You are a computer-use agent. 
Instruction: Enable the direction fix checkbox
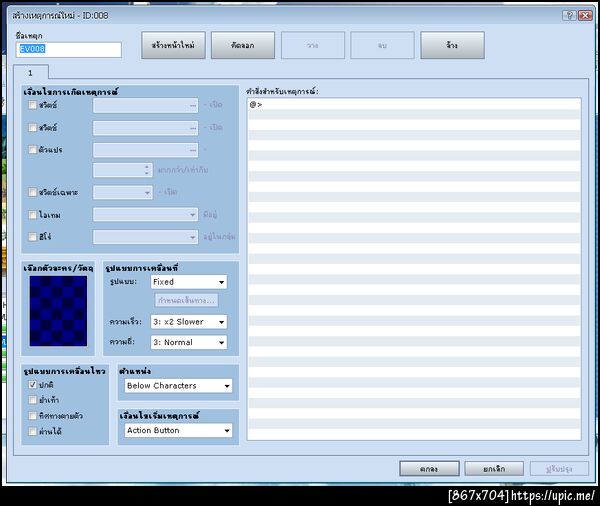(33, 416)
